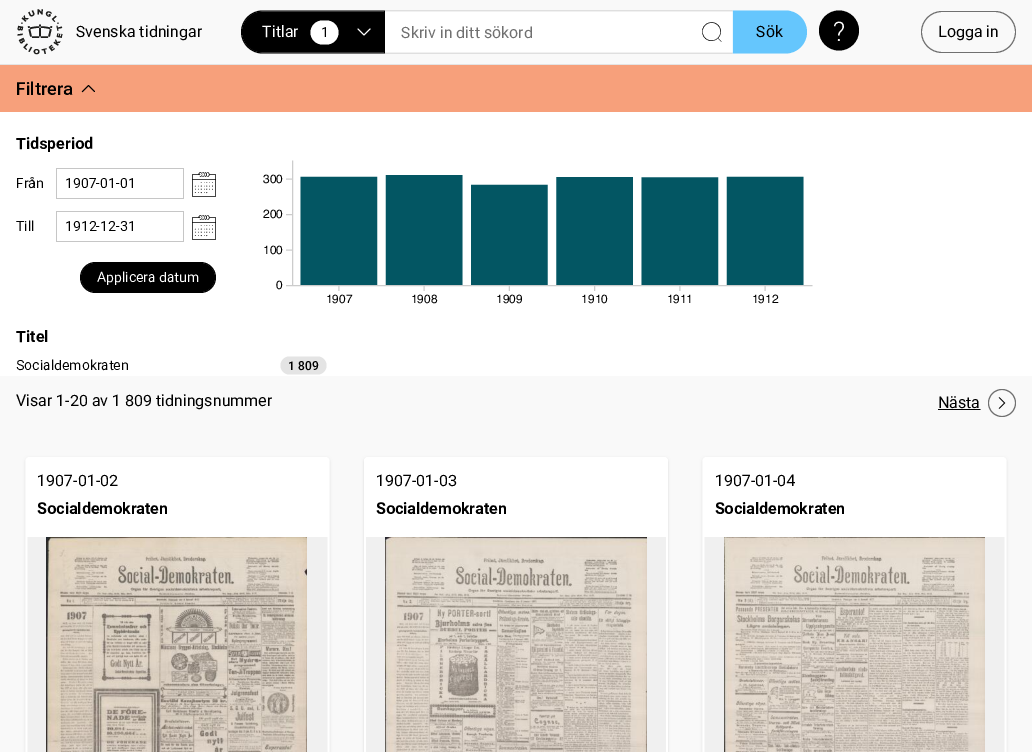The width and height of the screenshot is (1032, 752).
Task: Click Socialdemokraten title under 1907-01-02
Action: point(102,509)
